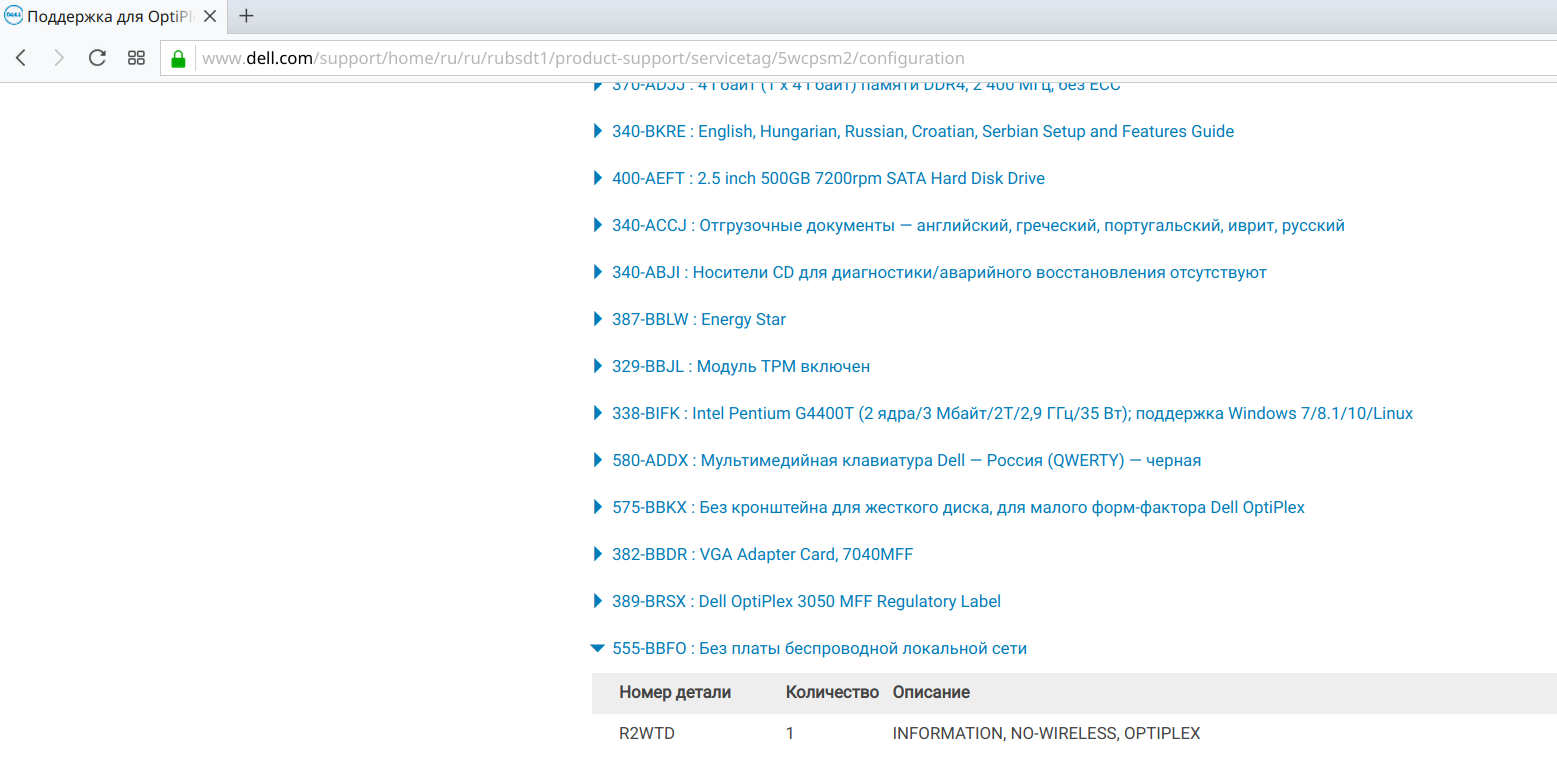Open 580-ADDX Мультимедийная клавиатура Dell link

point(906,460)
